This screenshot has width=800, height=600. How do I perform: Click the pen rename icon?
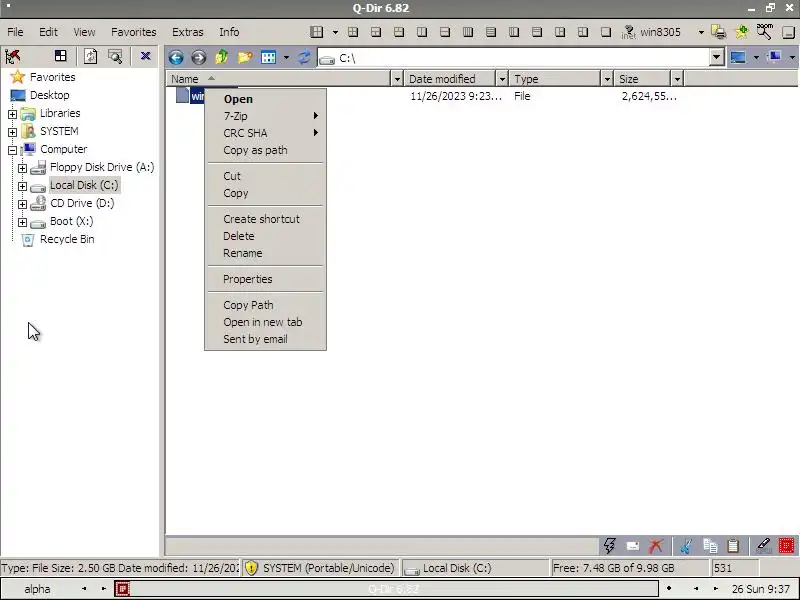pyautogui.click(x=763, y=545)
